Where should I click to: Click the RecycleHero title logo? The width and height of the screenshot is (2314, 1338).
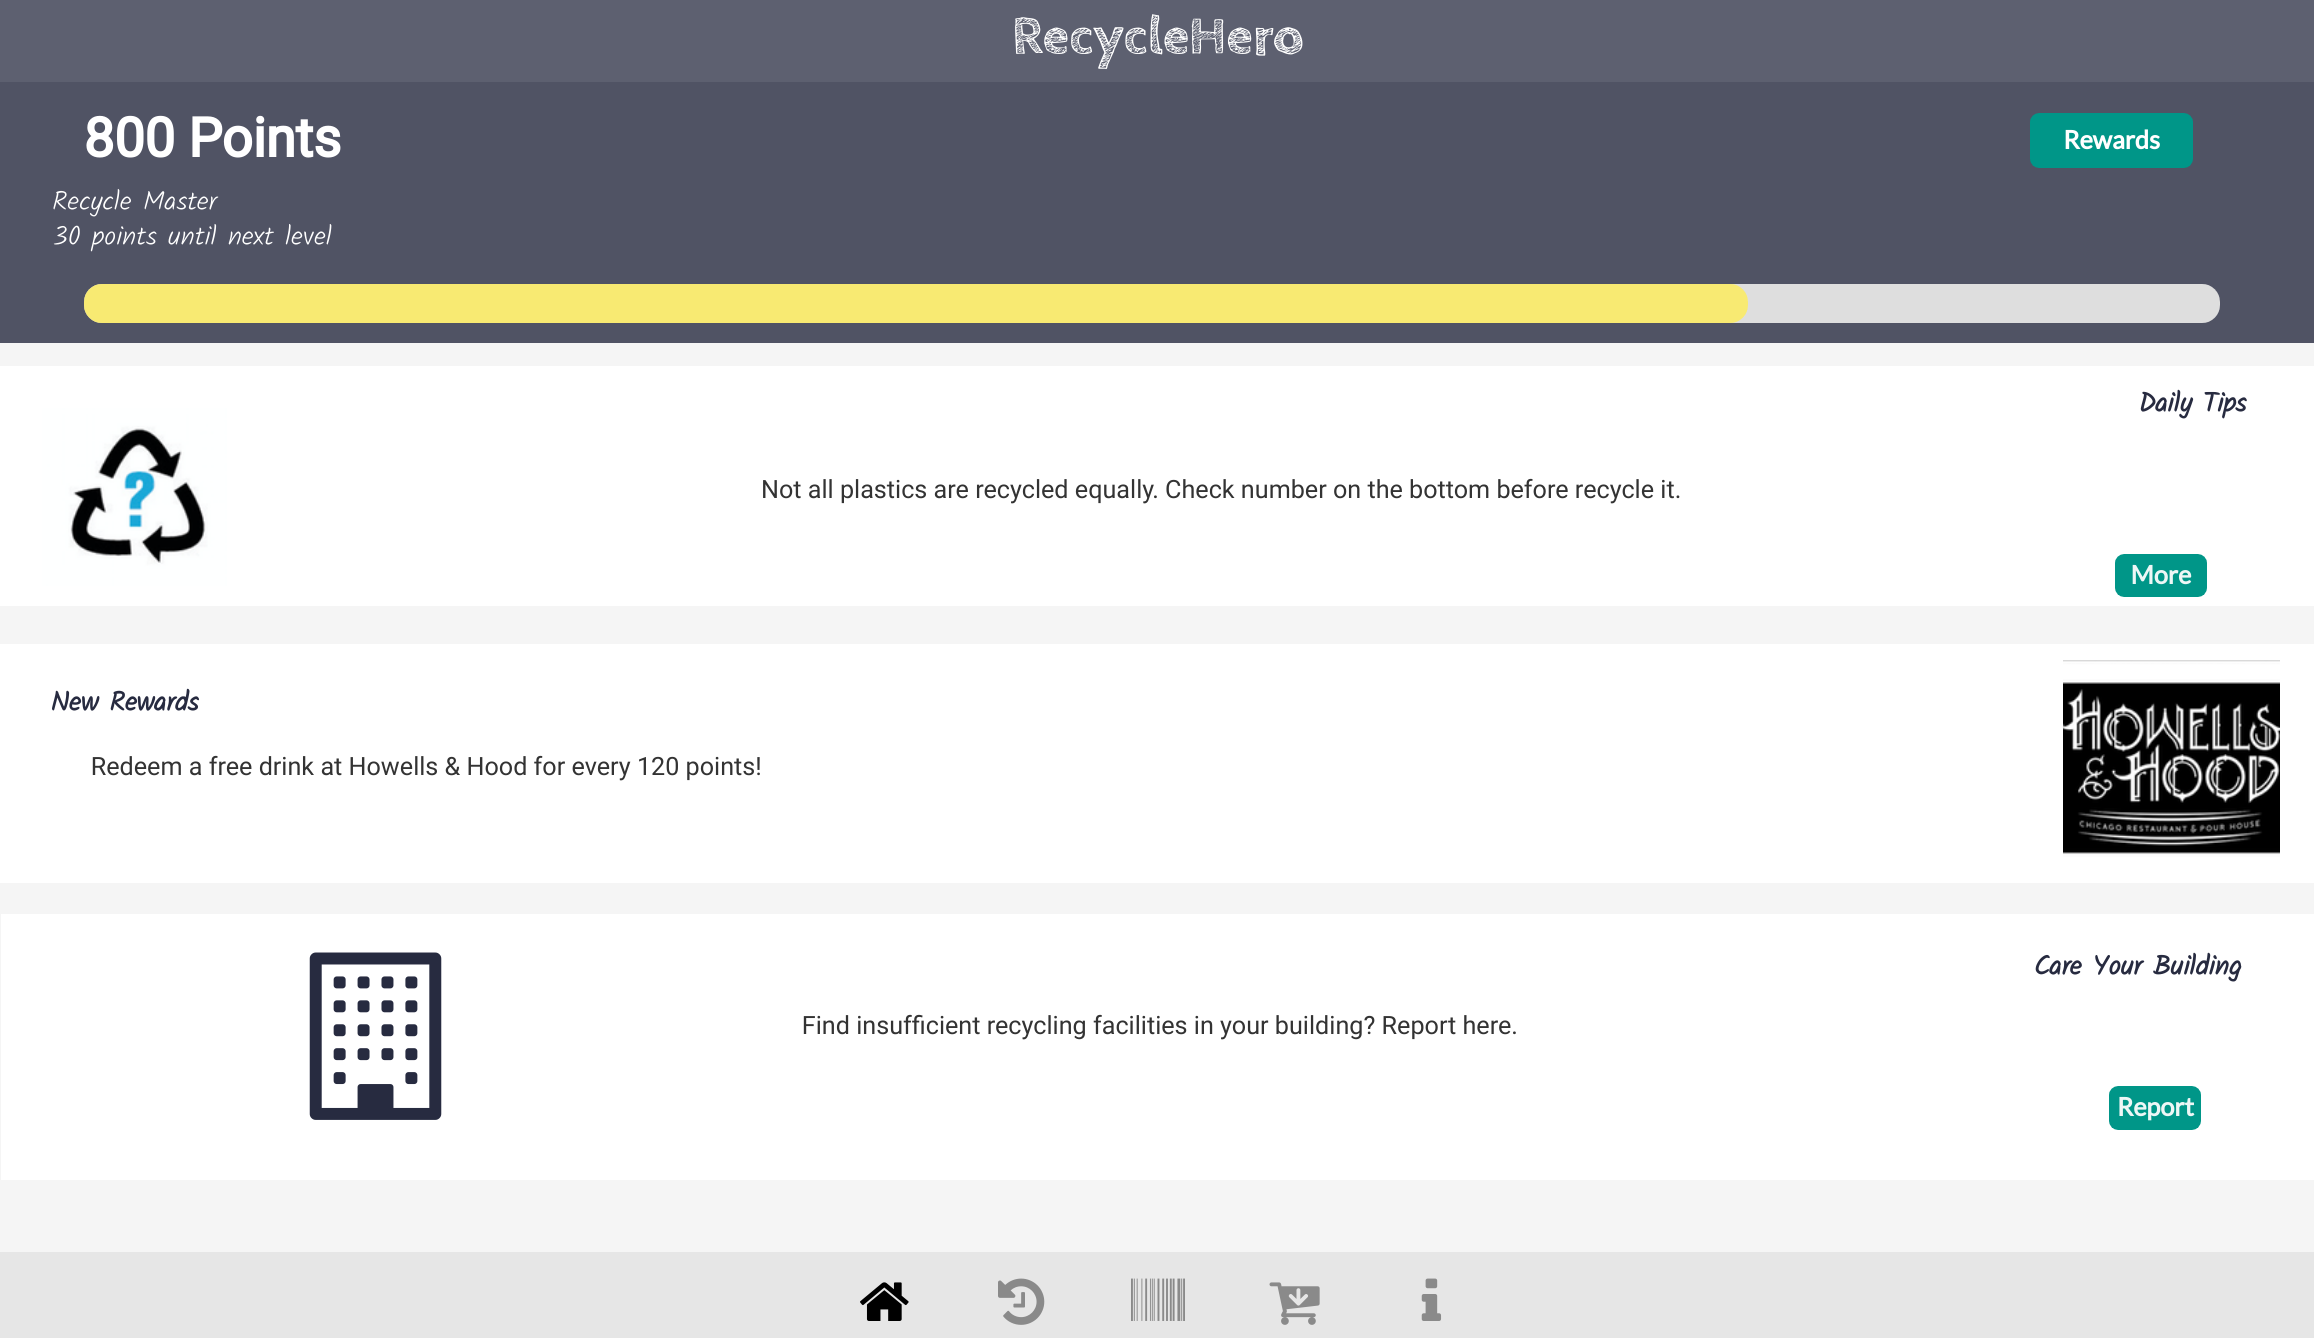point(1157,39)
